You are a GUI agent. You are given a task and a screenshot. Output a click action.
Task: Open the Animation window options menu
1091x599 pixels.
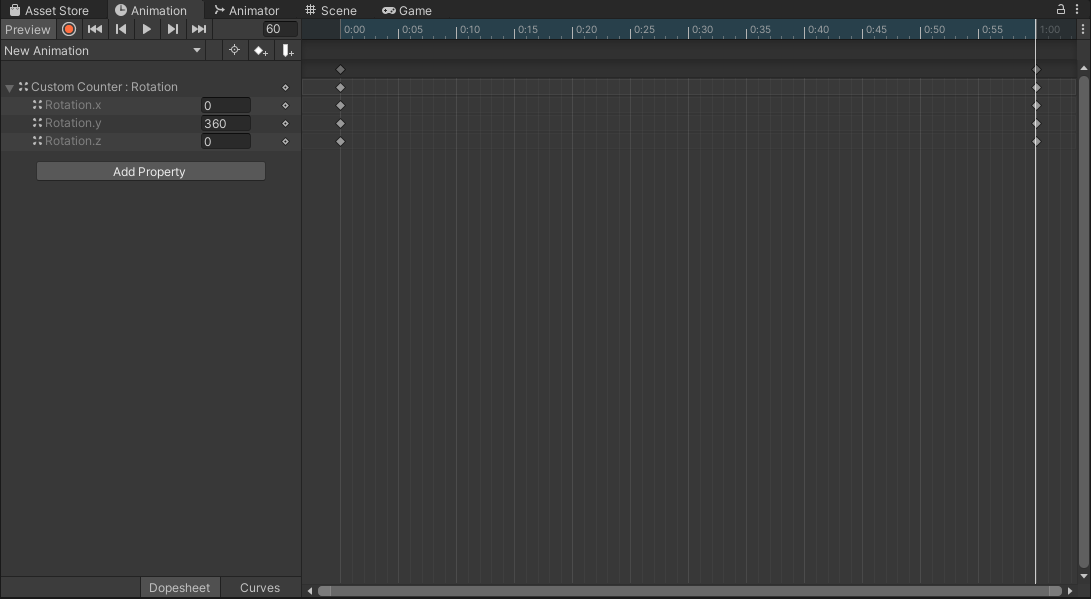point(1075,8)
